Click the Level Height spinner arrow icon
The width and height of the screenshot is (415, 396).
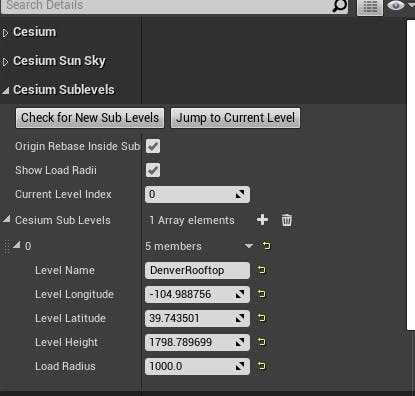[x=240, y=342]
